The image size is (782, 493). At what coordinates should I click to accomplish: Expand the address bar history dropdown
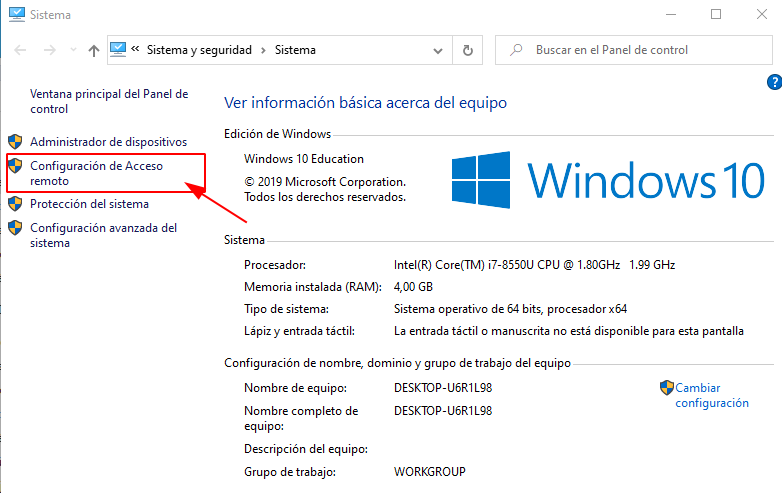click(x=438, y=51)
